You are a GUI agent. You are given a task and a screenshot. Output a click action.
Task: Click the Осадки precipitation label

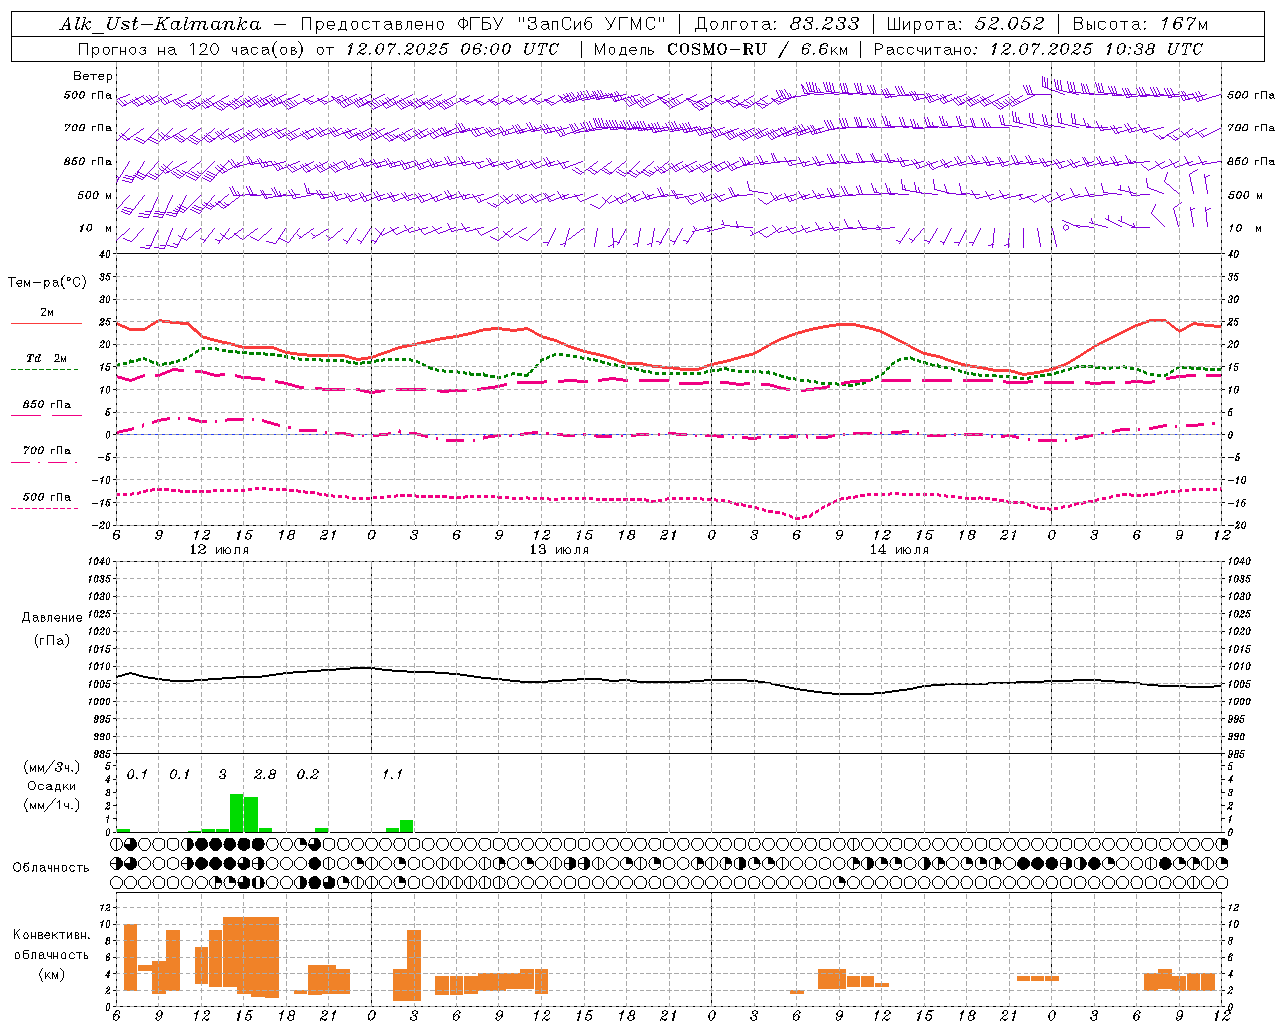click(x=50, y=786)
